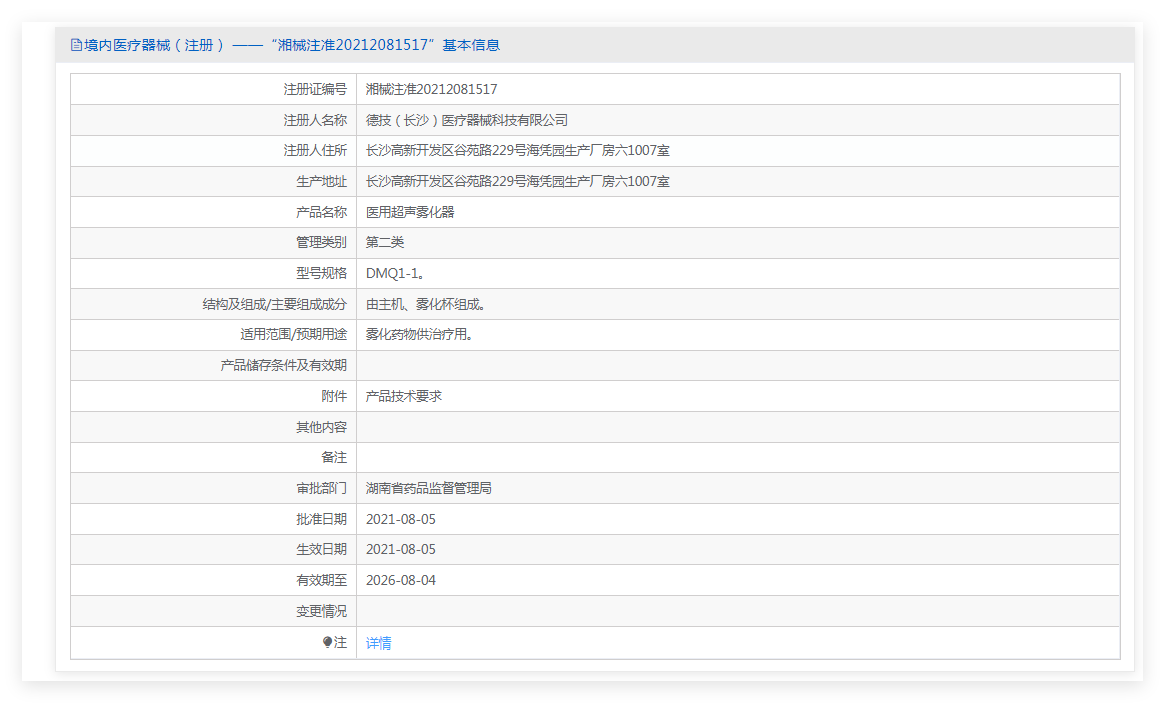Select the 注册人住所 address value
Image resolution: width=1165 pixels, height=703 pixels.
(x=518, y=151)
